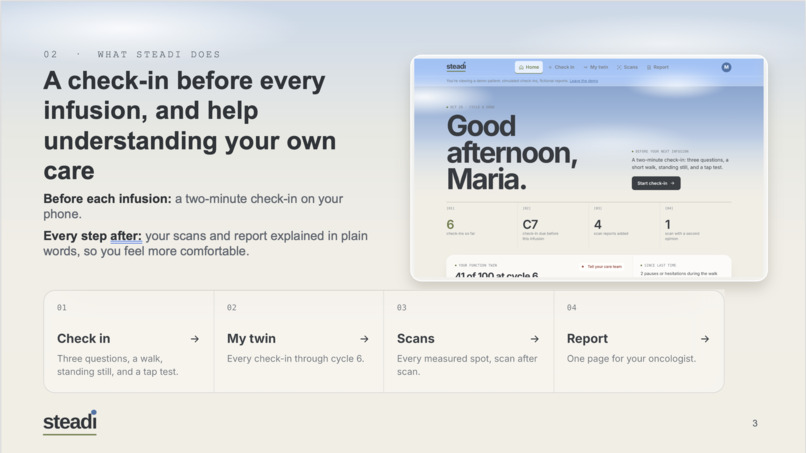The image size is (806, 453).
Task: Click 'Before each infusion:' bold text
Action: (107, 198)
